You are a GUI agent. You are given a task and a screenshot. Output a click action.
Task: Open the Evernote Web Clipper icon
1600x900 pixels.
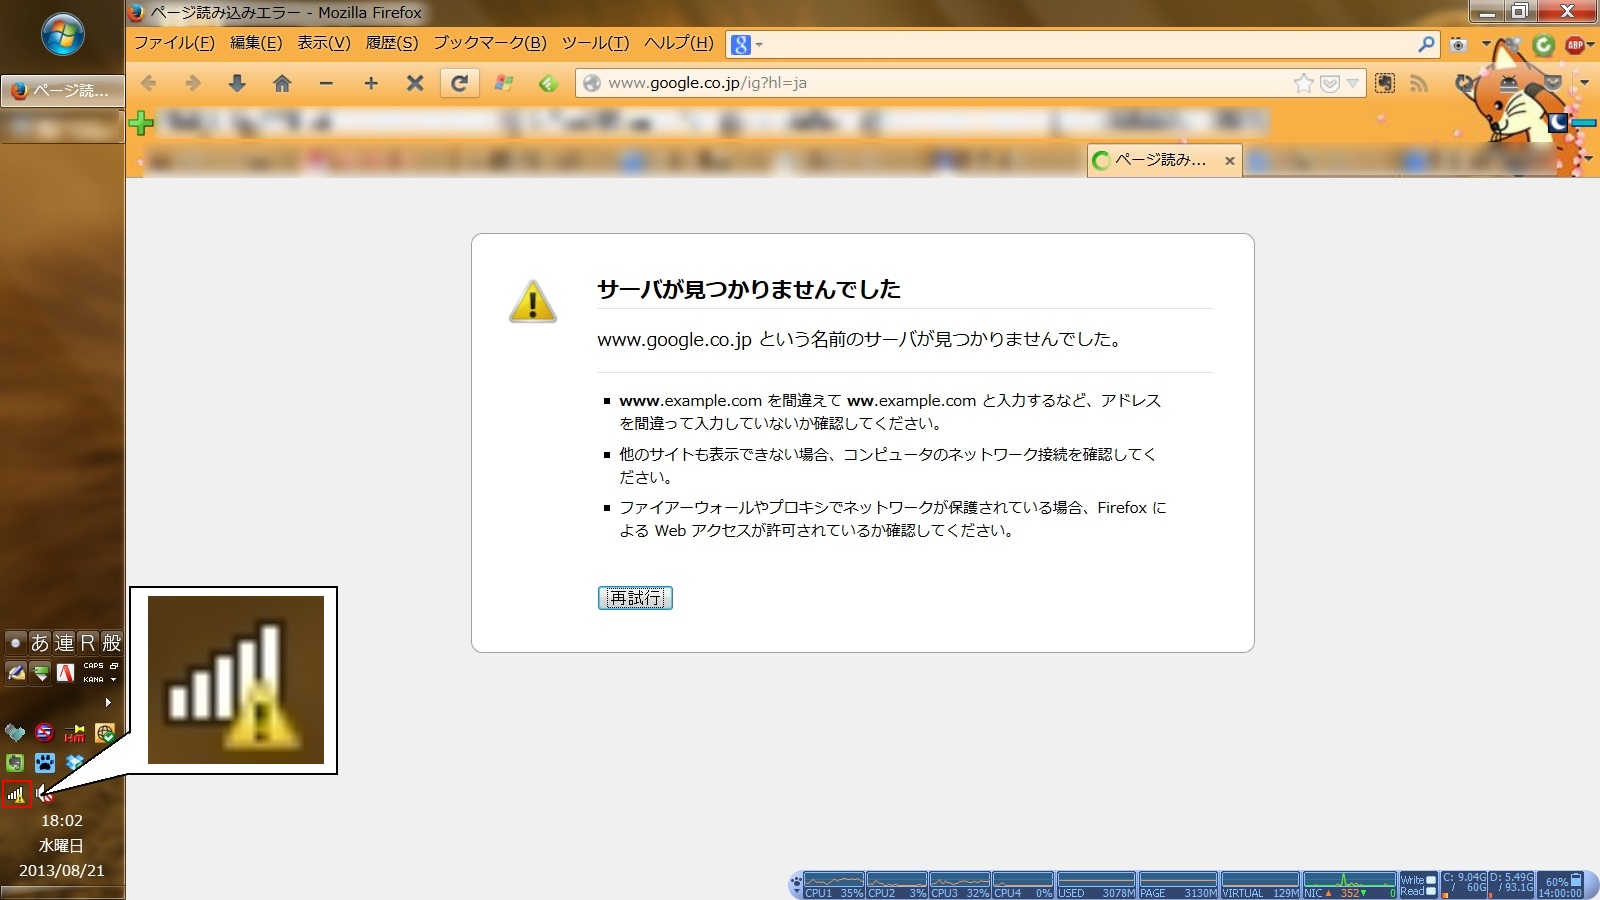[x=1385, y=83]
